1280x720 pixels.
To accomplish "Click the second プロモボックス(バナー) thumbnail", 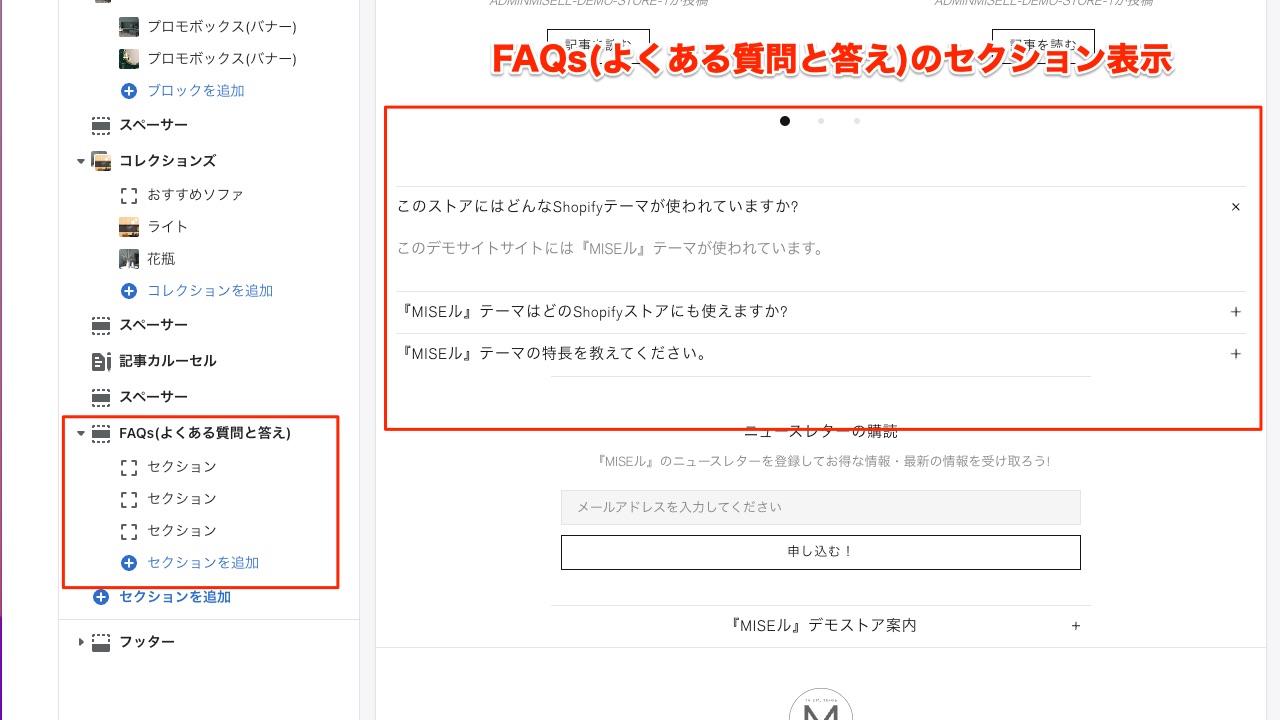I will pyautogui.click(x=129, y=59).
